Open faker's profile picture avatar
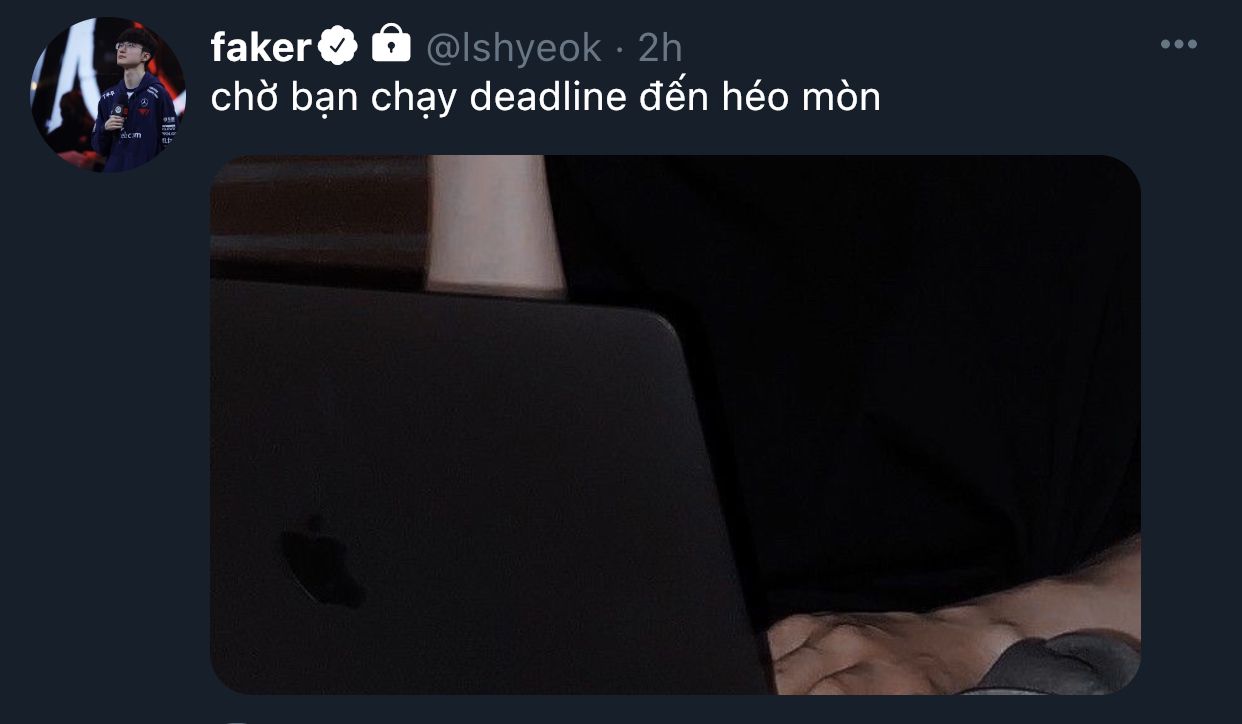Image resolution: width=1242 pixels, height=724 pixels. click(x=108, y=94)
